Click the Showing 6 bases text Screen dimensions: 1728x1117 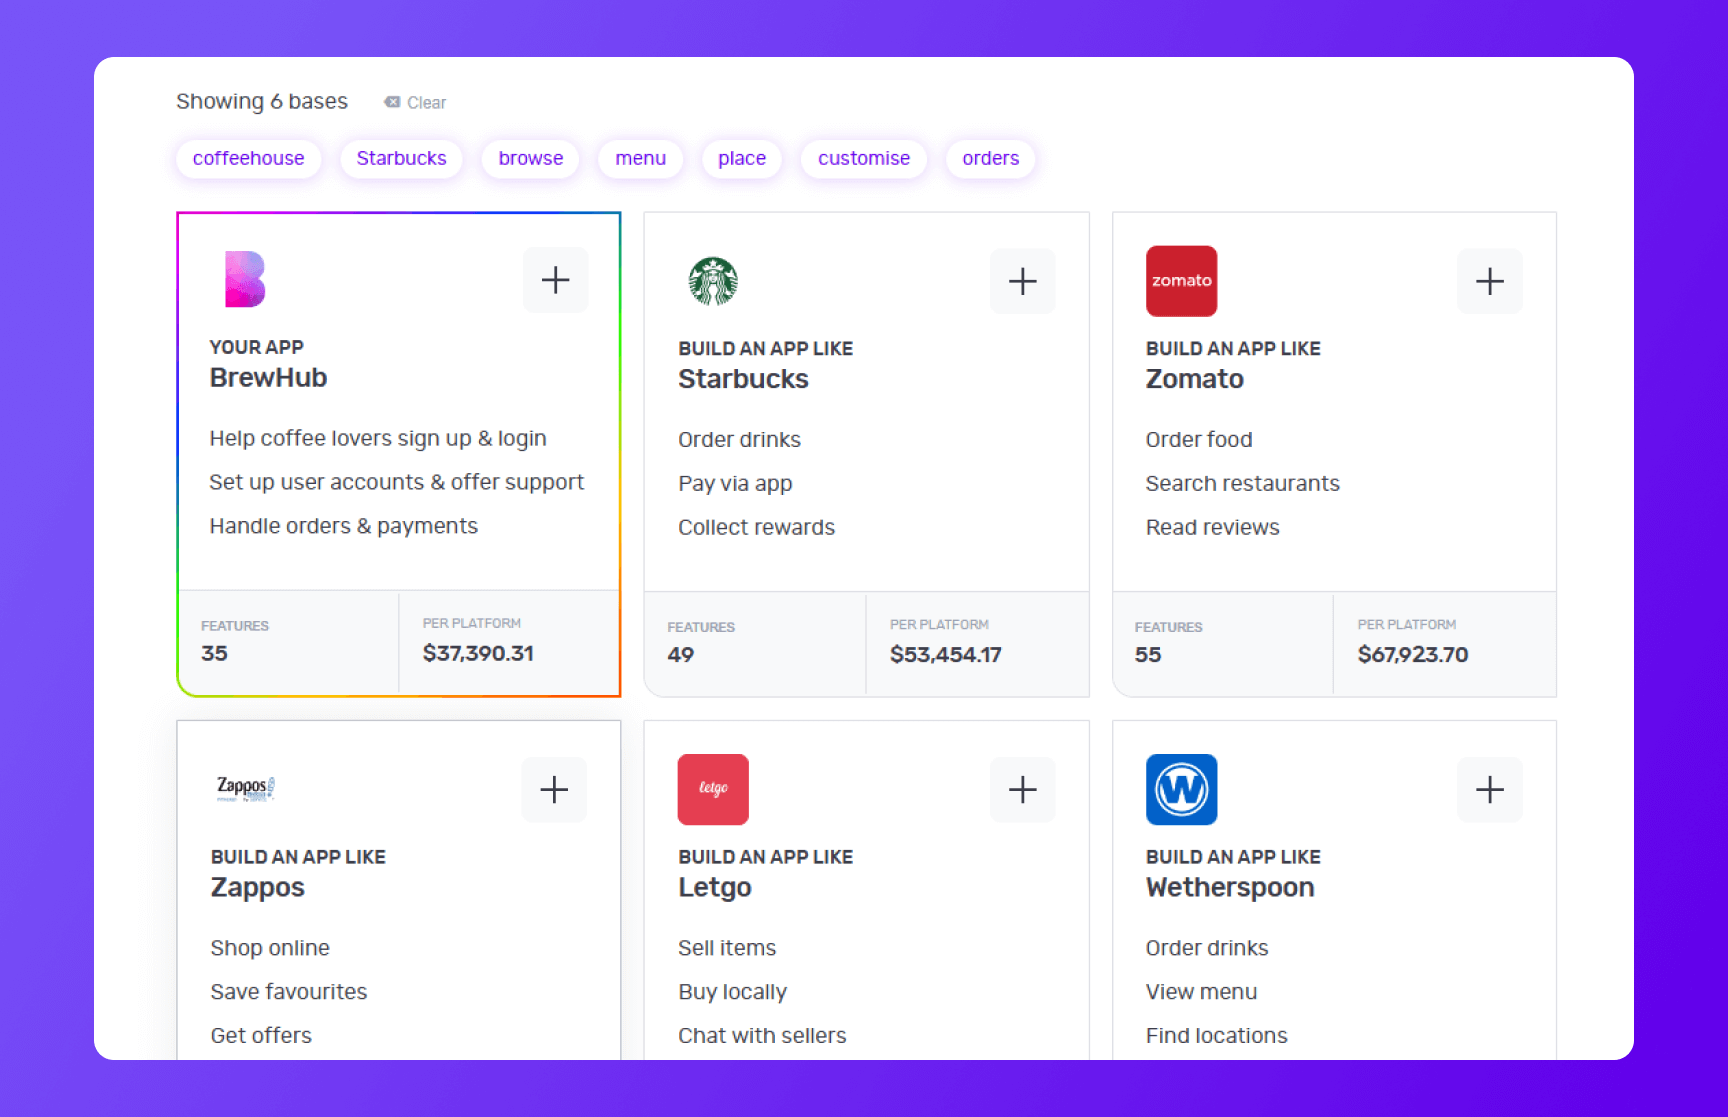262,101
